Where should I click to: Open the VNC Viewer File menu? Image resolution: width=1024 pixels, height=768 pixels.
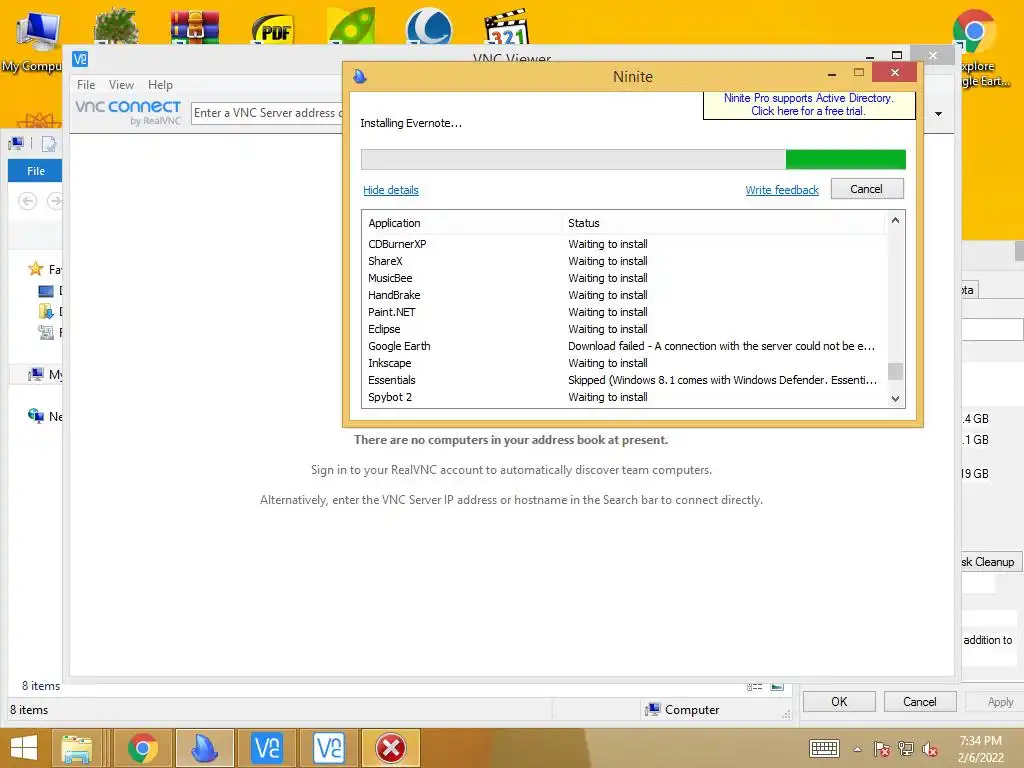point(86,85)
